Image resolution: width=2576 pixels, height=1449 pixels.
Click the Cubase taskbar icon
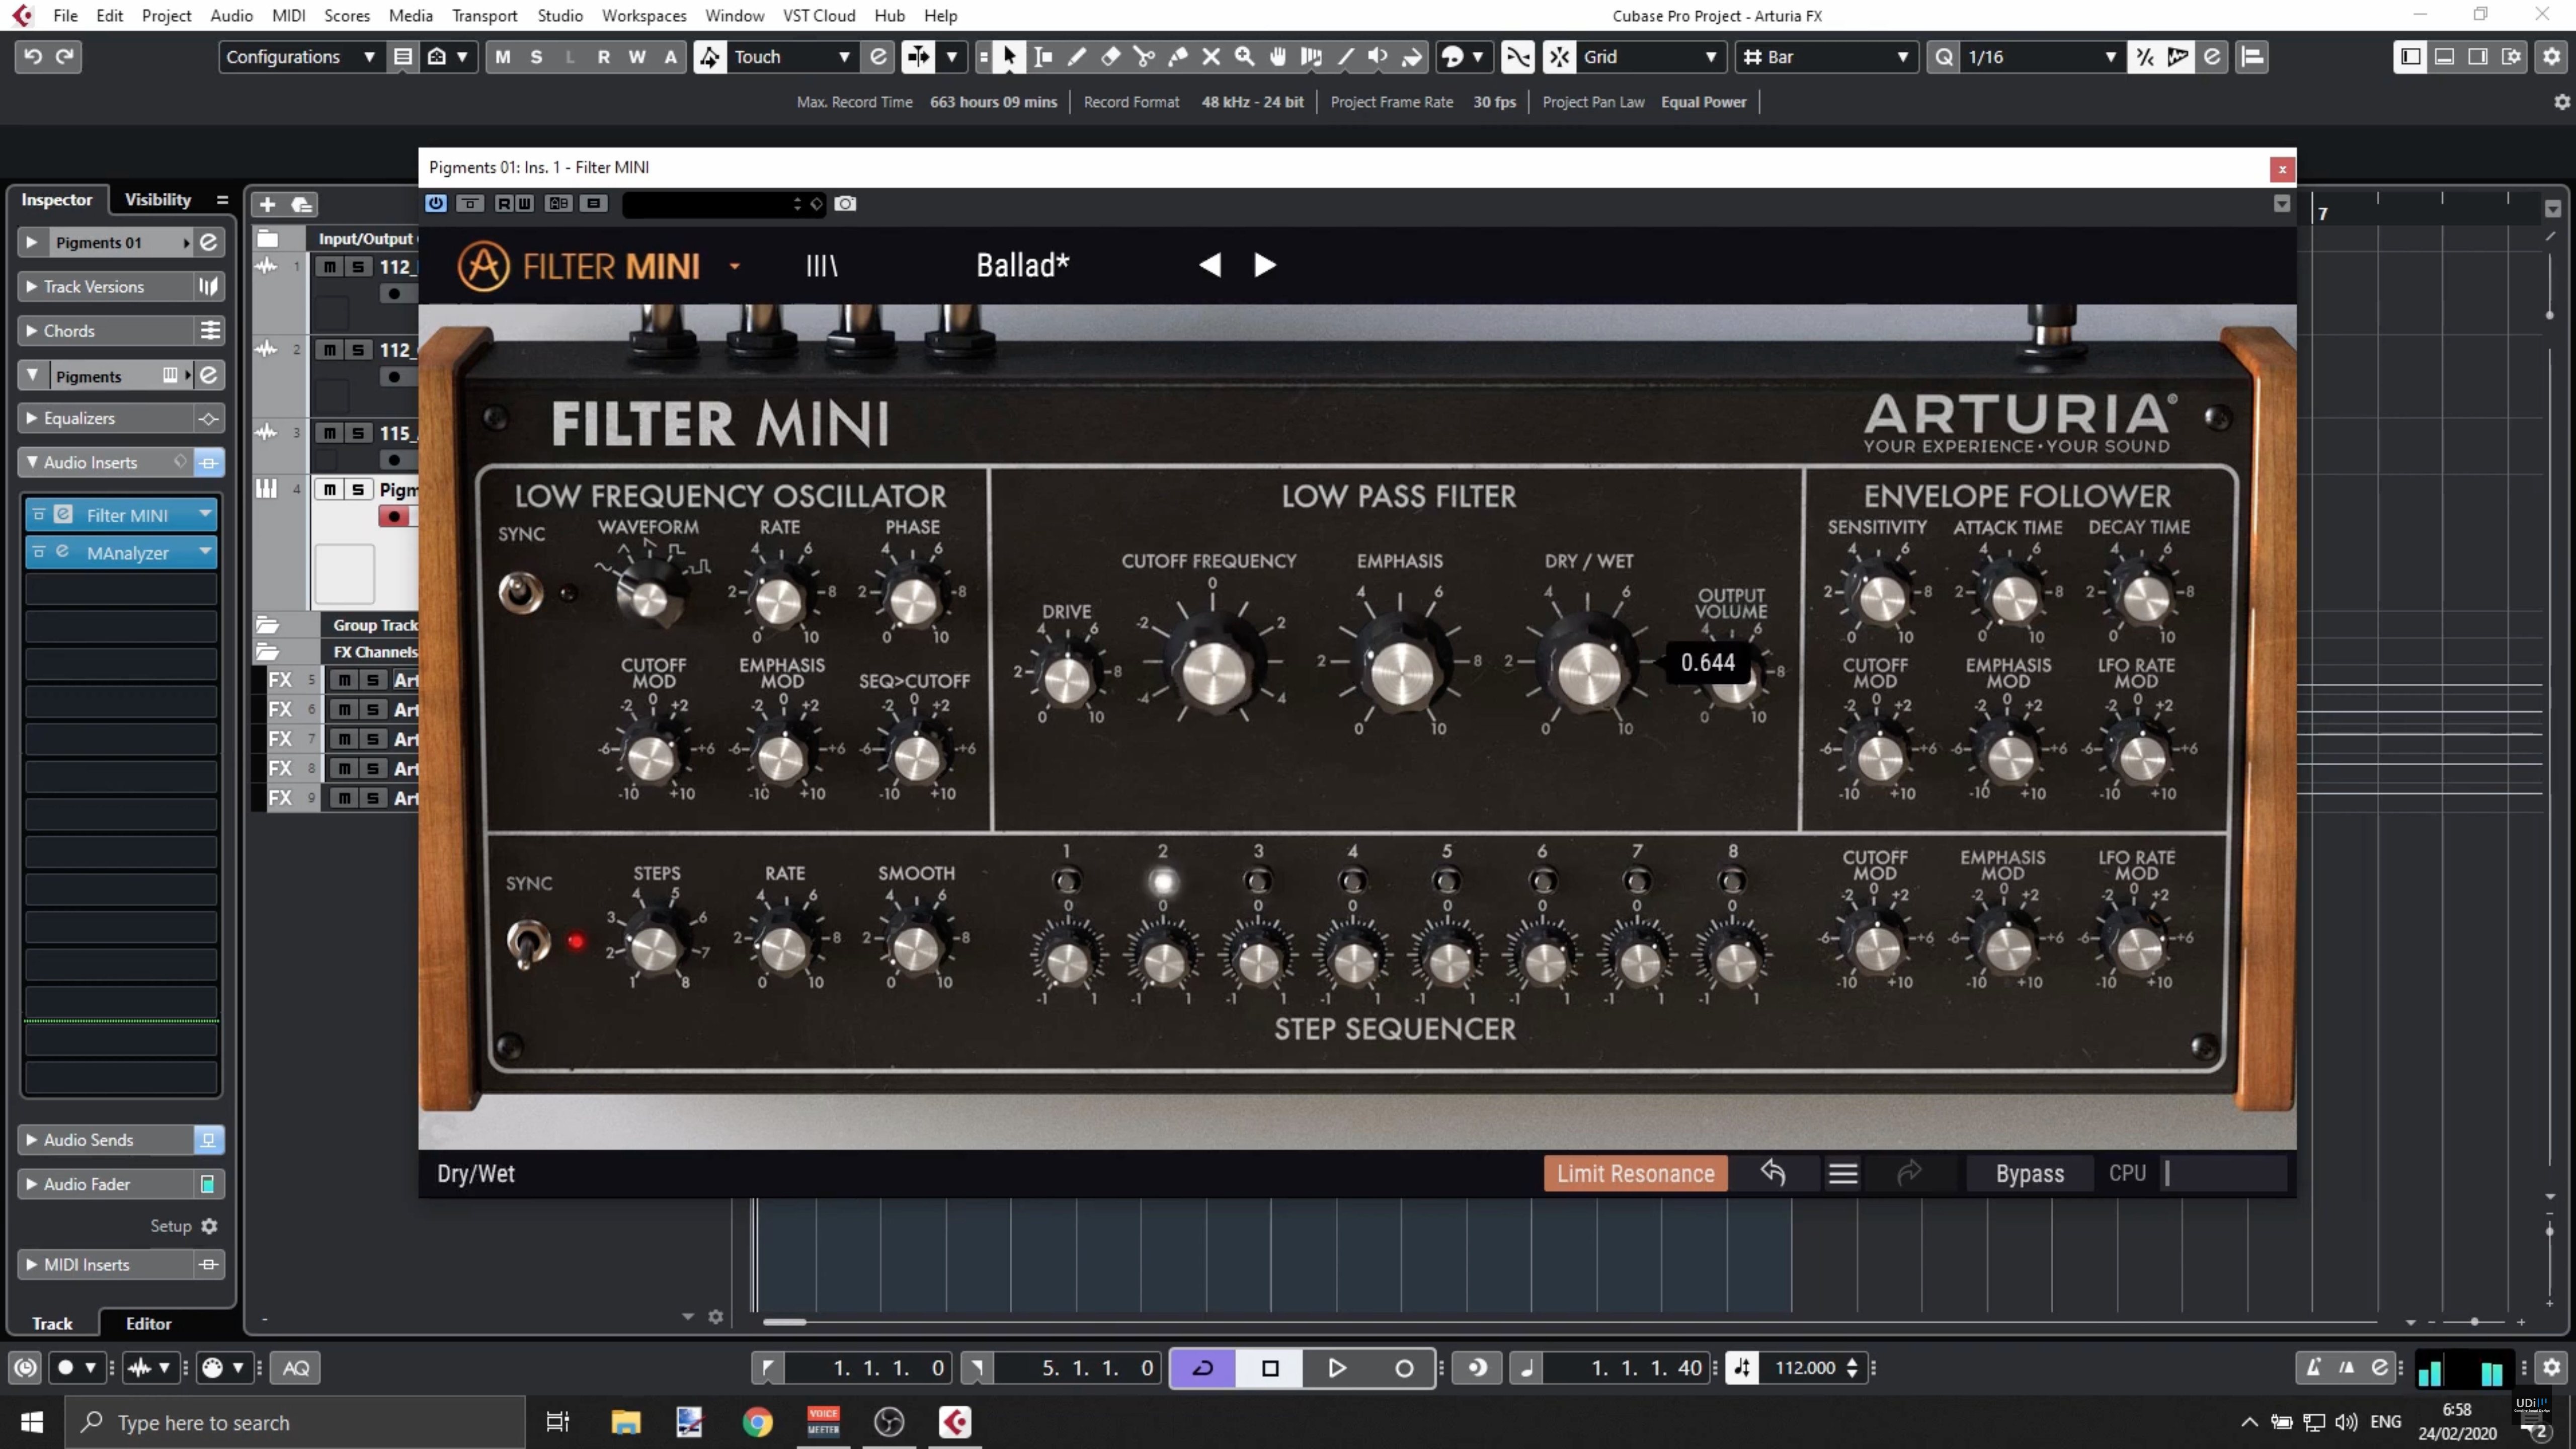[955, 1422]
